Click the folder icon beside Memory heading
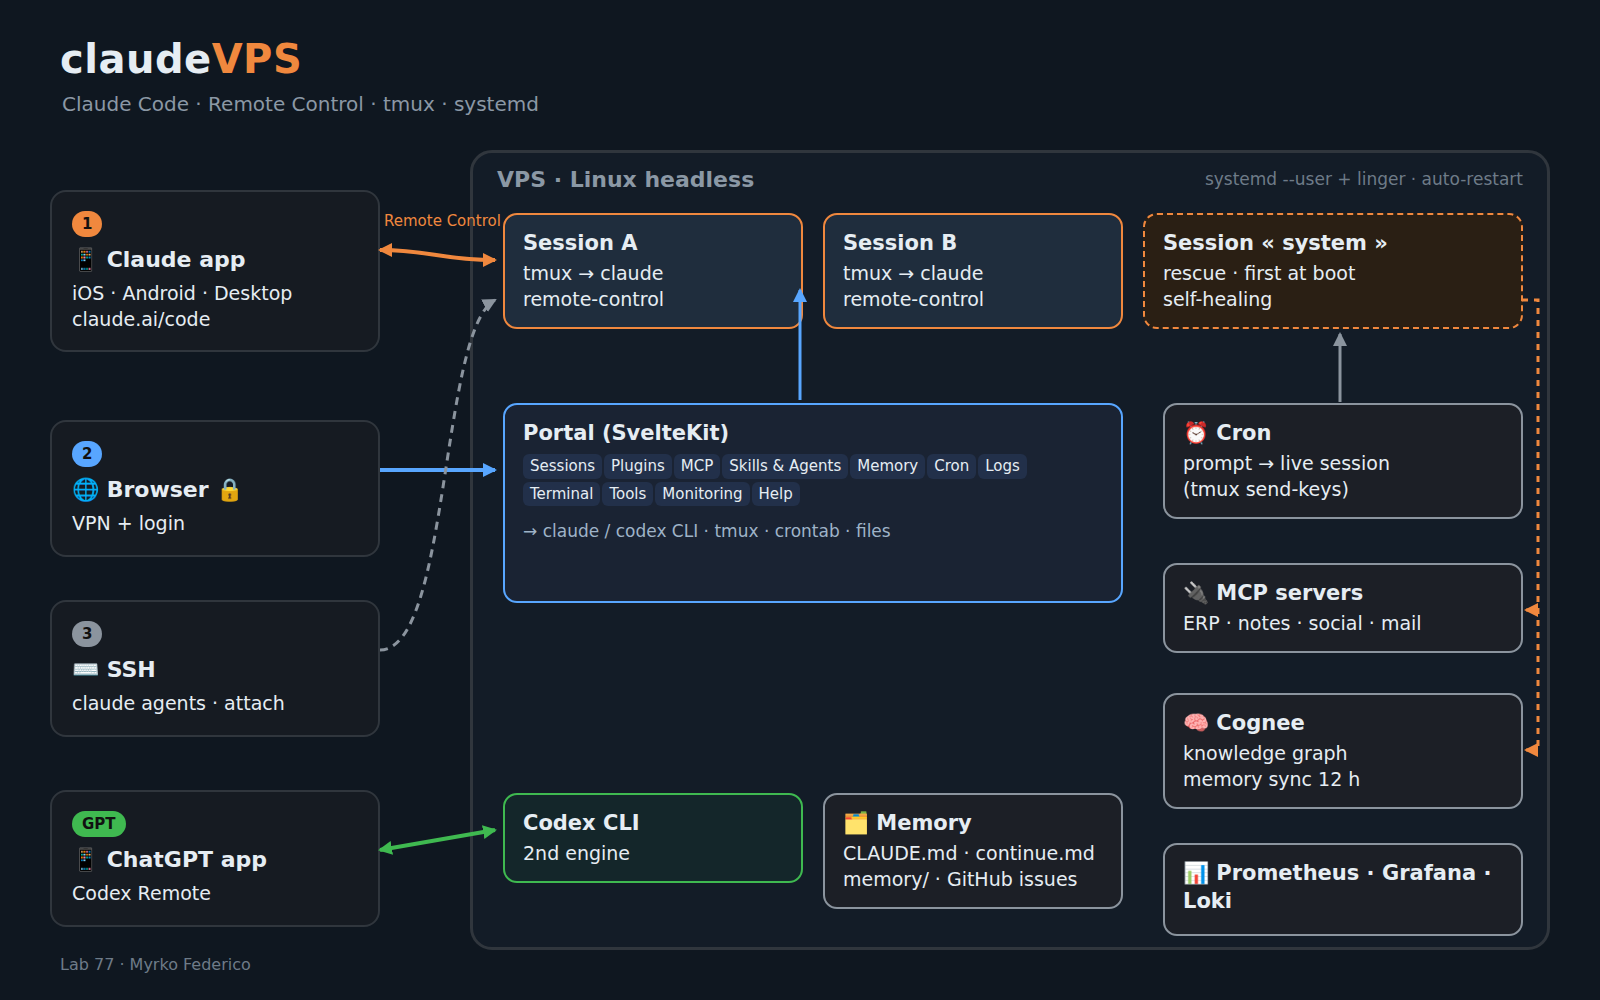Screen dimensions: 1600x1000 (856, 823)
